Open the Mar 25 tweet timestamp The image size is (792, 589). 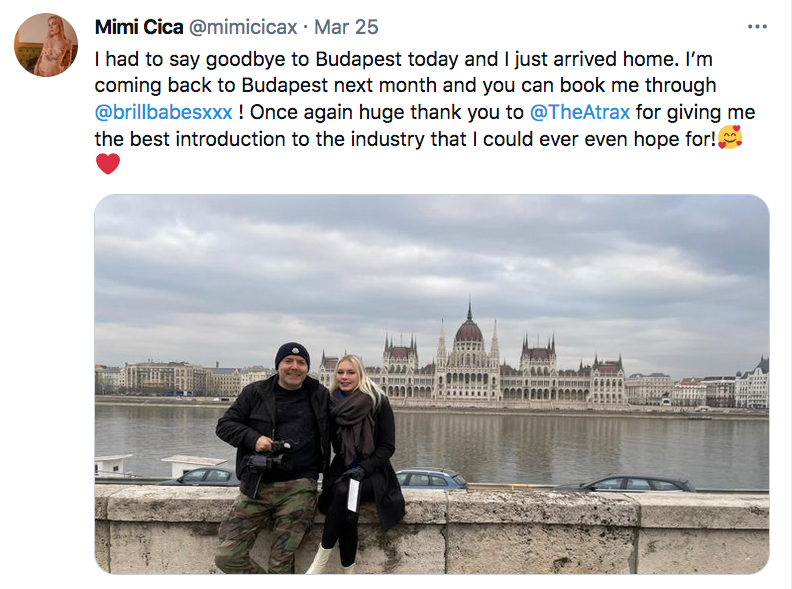[x=341, y=27]
